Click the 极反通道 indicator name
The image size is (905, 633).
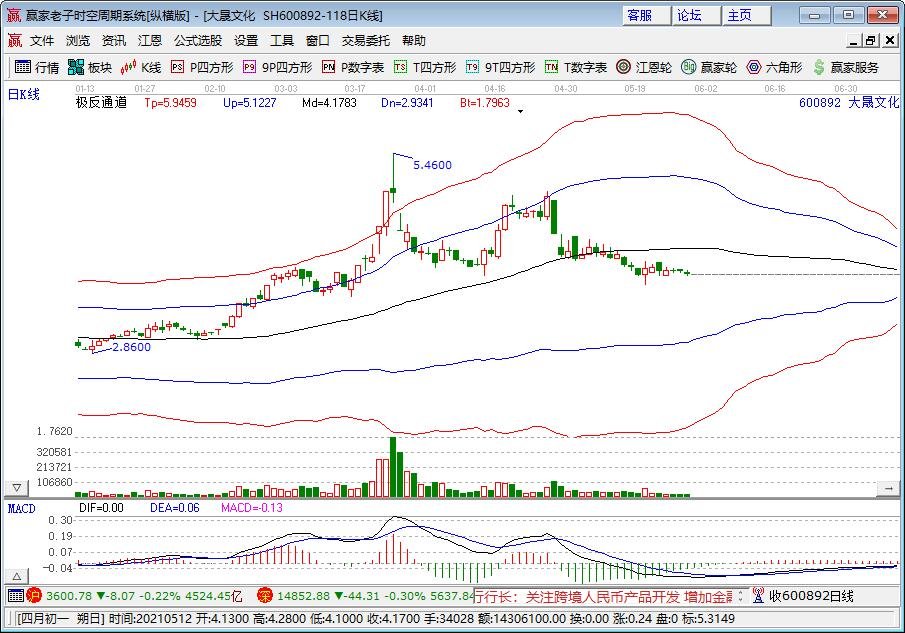pos(101,103)
